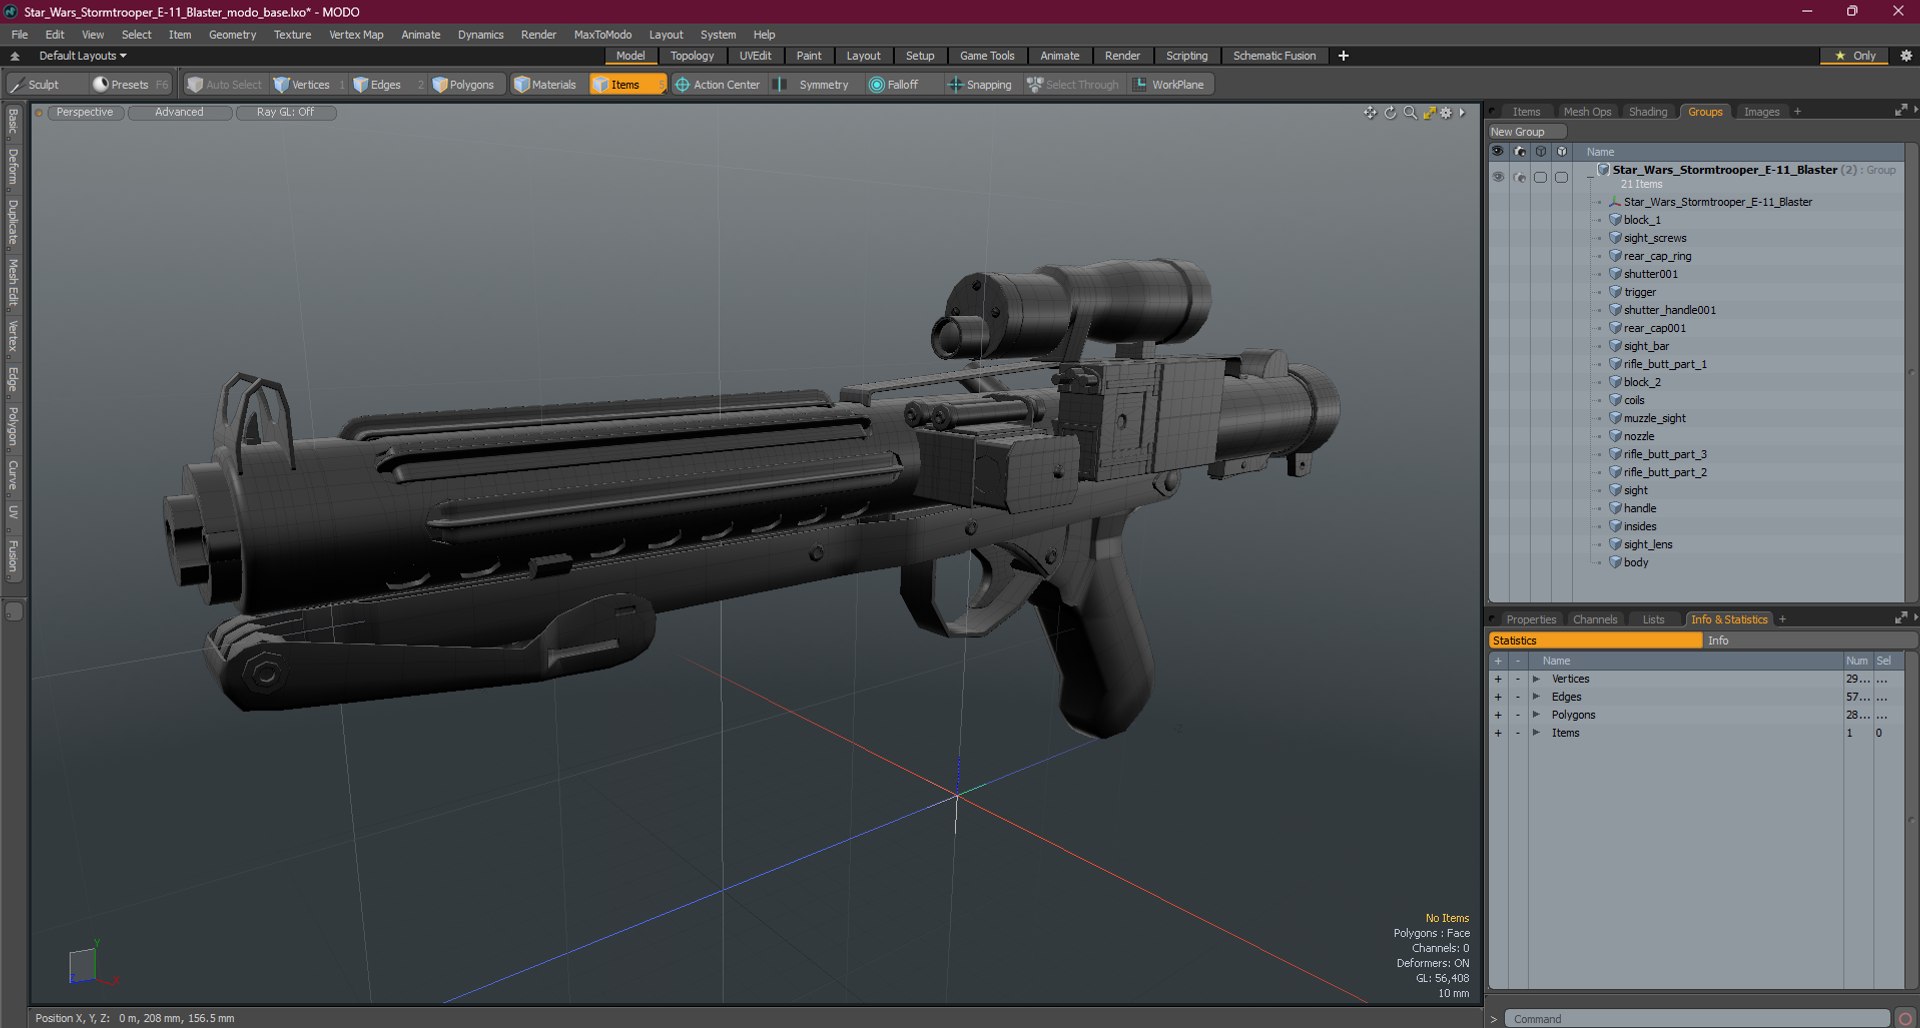Expand the Edges statistics row

(1536, 697)
